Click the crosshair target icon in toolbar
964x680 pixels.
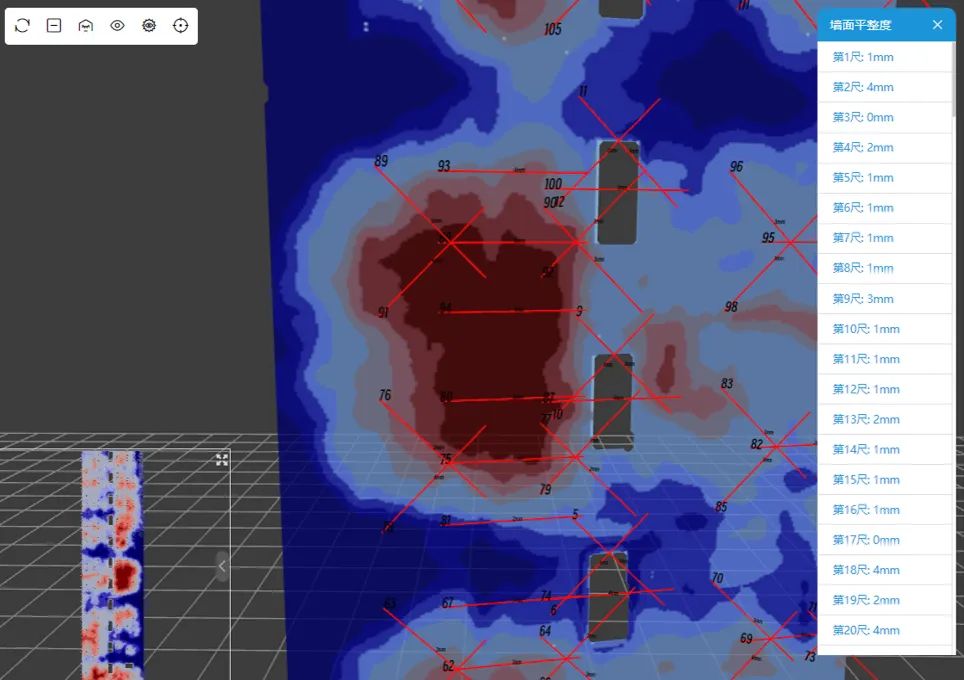[x=180, y=26]
